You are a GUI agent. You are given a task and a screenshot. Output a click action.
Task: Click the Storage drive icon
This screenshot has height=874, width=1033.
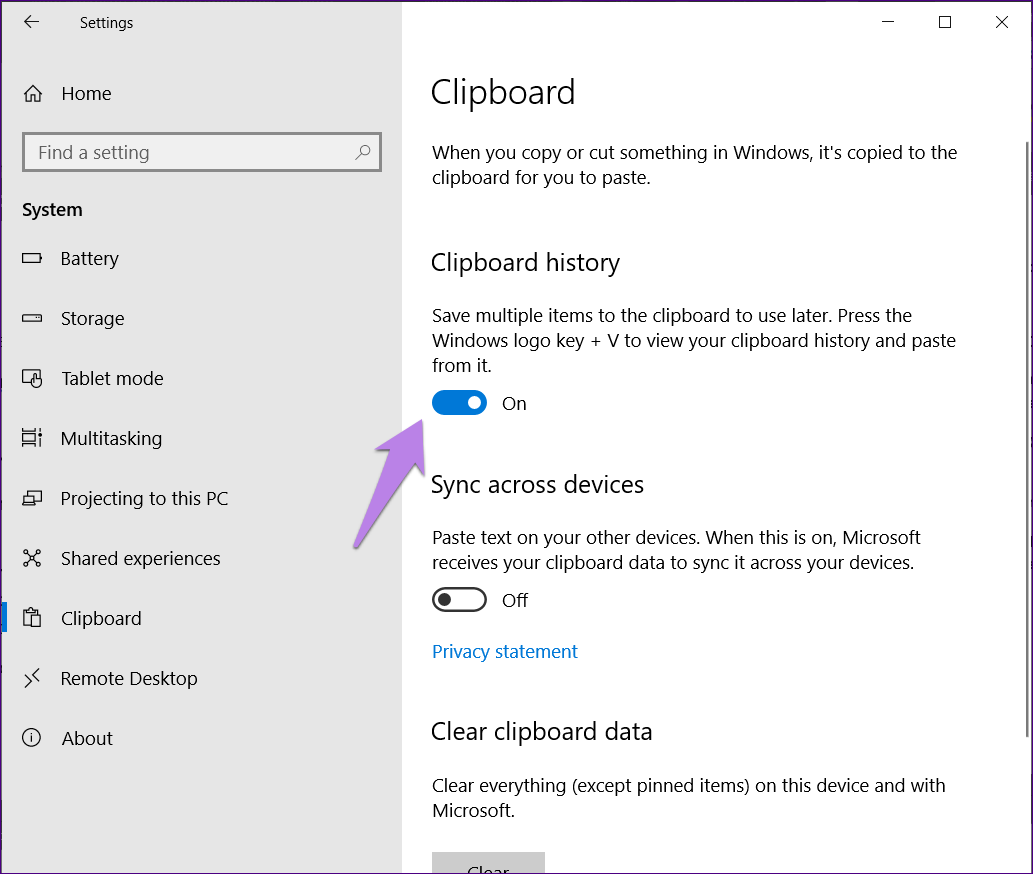(x=32, y=318)
